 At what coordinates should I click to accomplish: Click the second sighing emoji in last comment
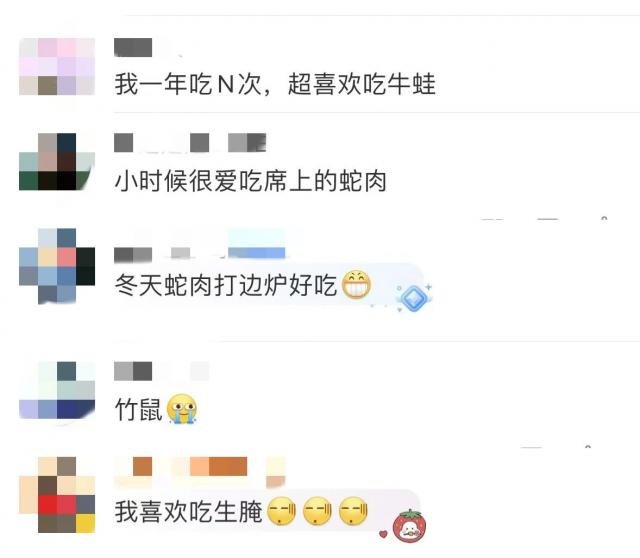[x=317, y=511]
